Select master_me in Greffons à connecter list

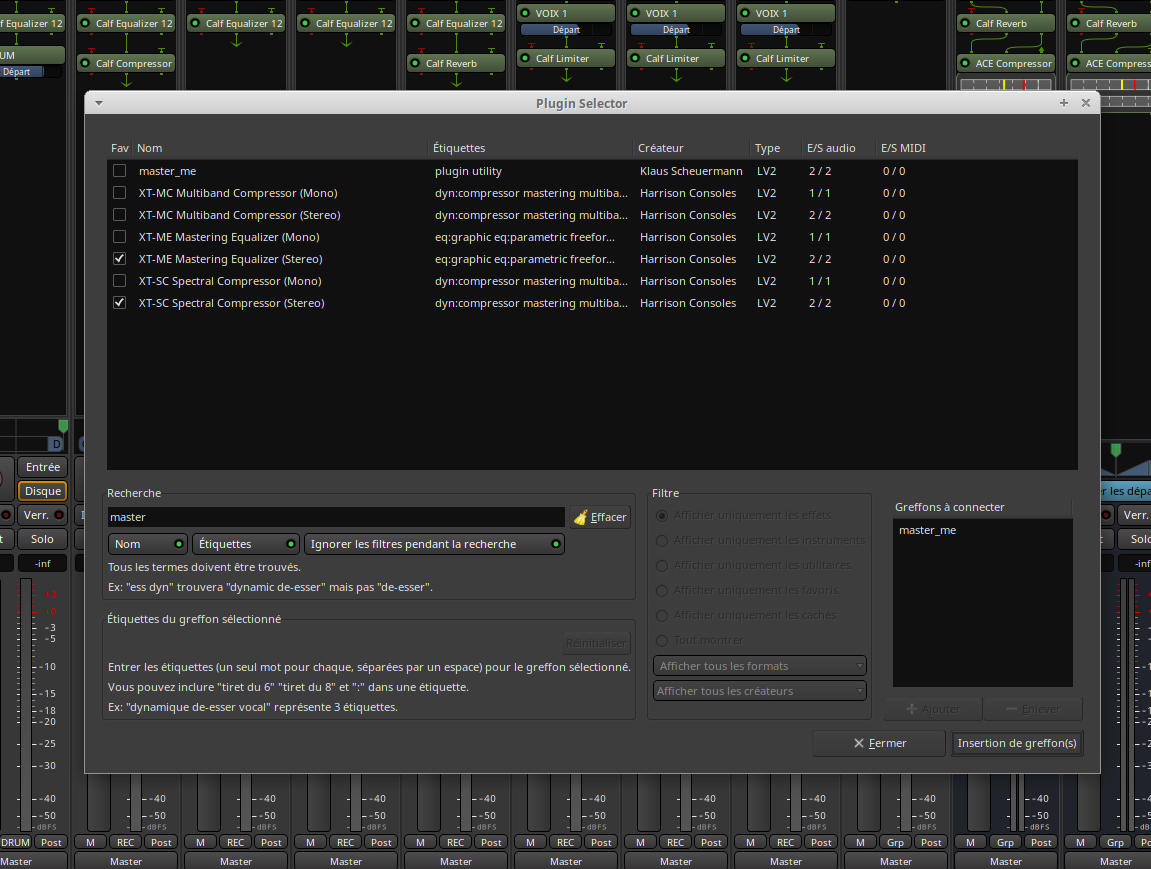pyautogui.click(x=927, y=530)
